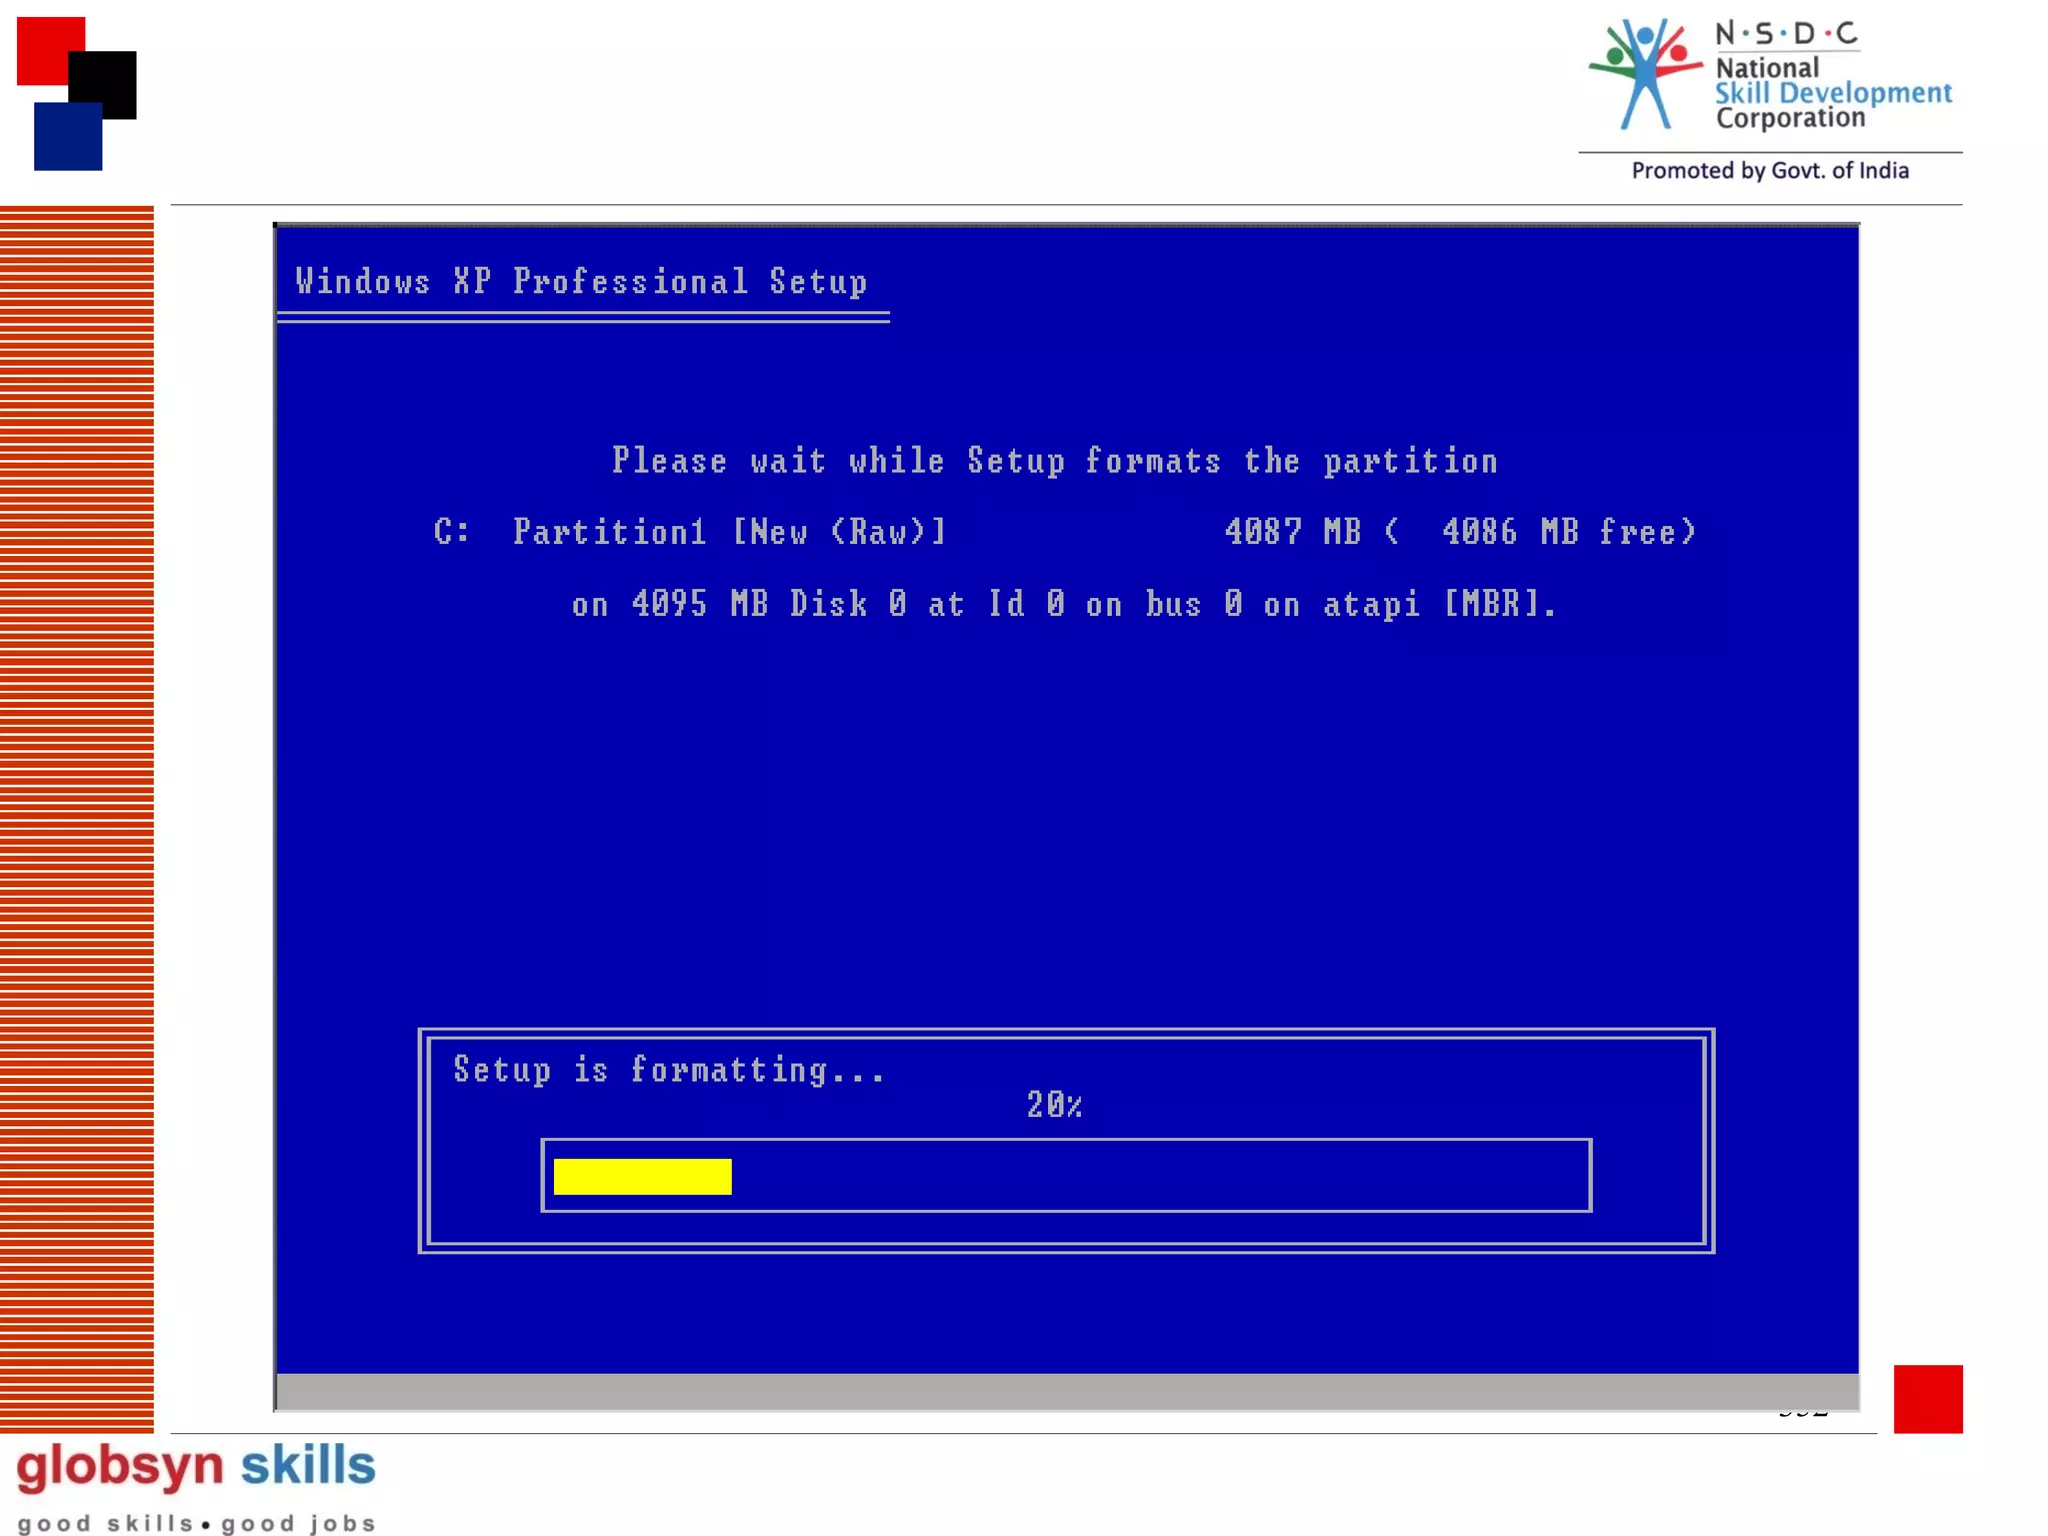The height and width of the screenshot is (1536, 2048).
Task: Click the Windows XP Professional Setup title
Action: tap(581, 282)
